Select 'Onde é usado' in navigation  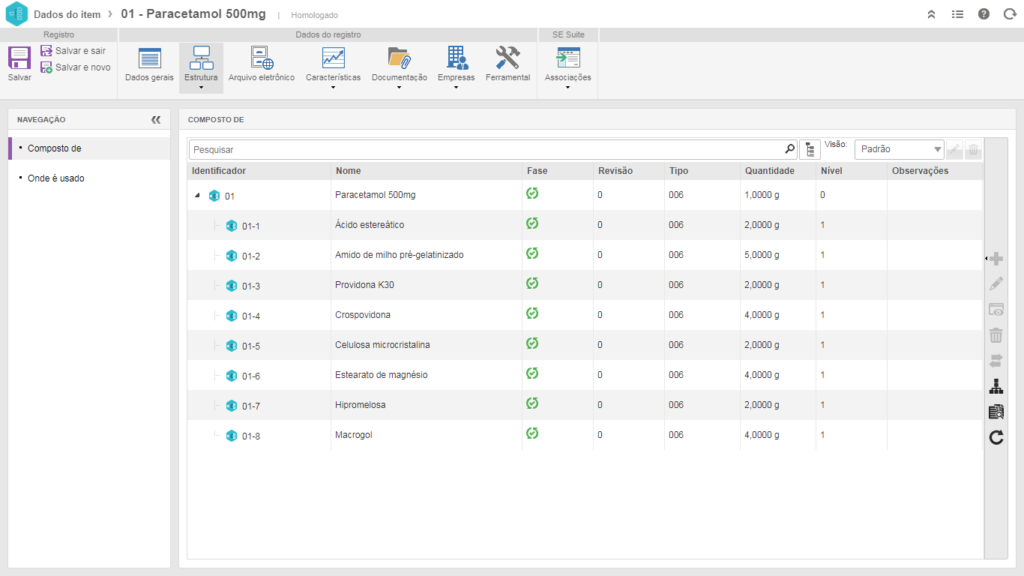56,178
